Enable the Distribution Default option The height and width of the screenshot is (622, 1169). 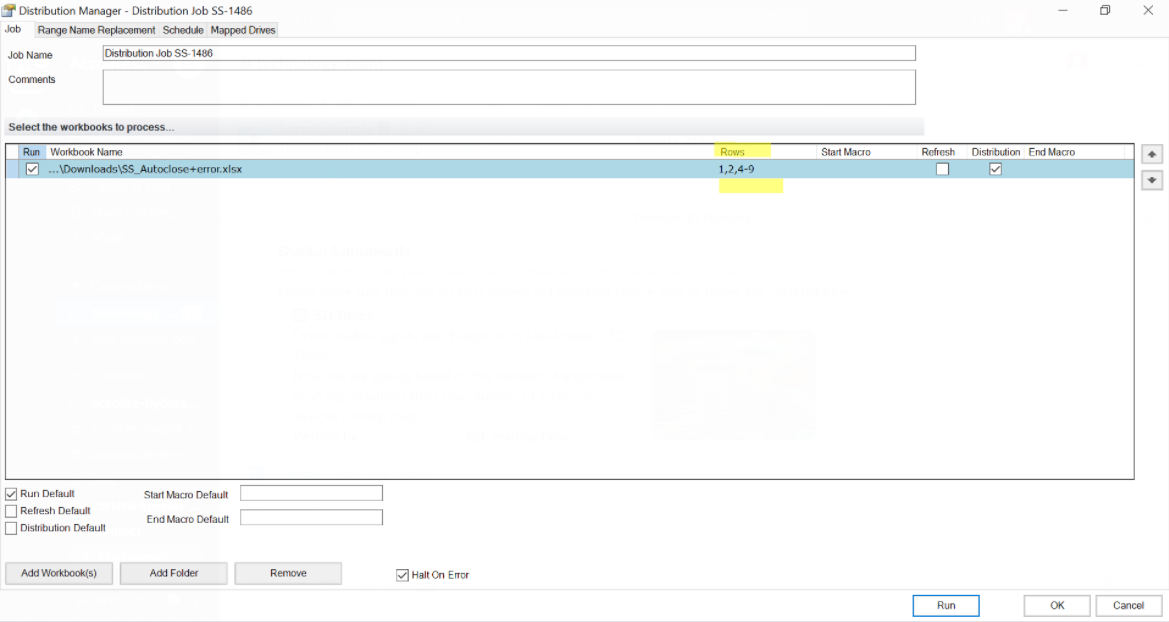(x=10, y=527)
